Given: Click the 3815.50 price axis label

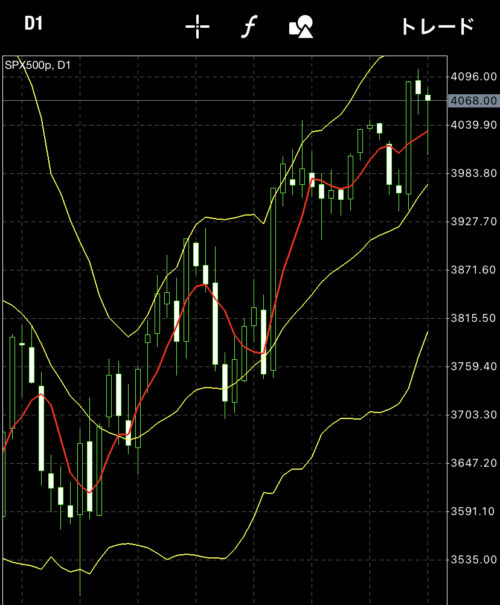Looking at the screenshot, I should tap(474, 318).
